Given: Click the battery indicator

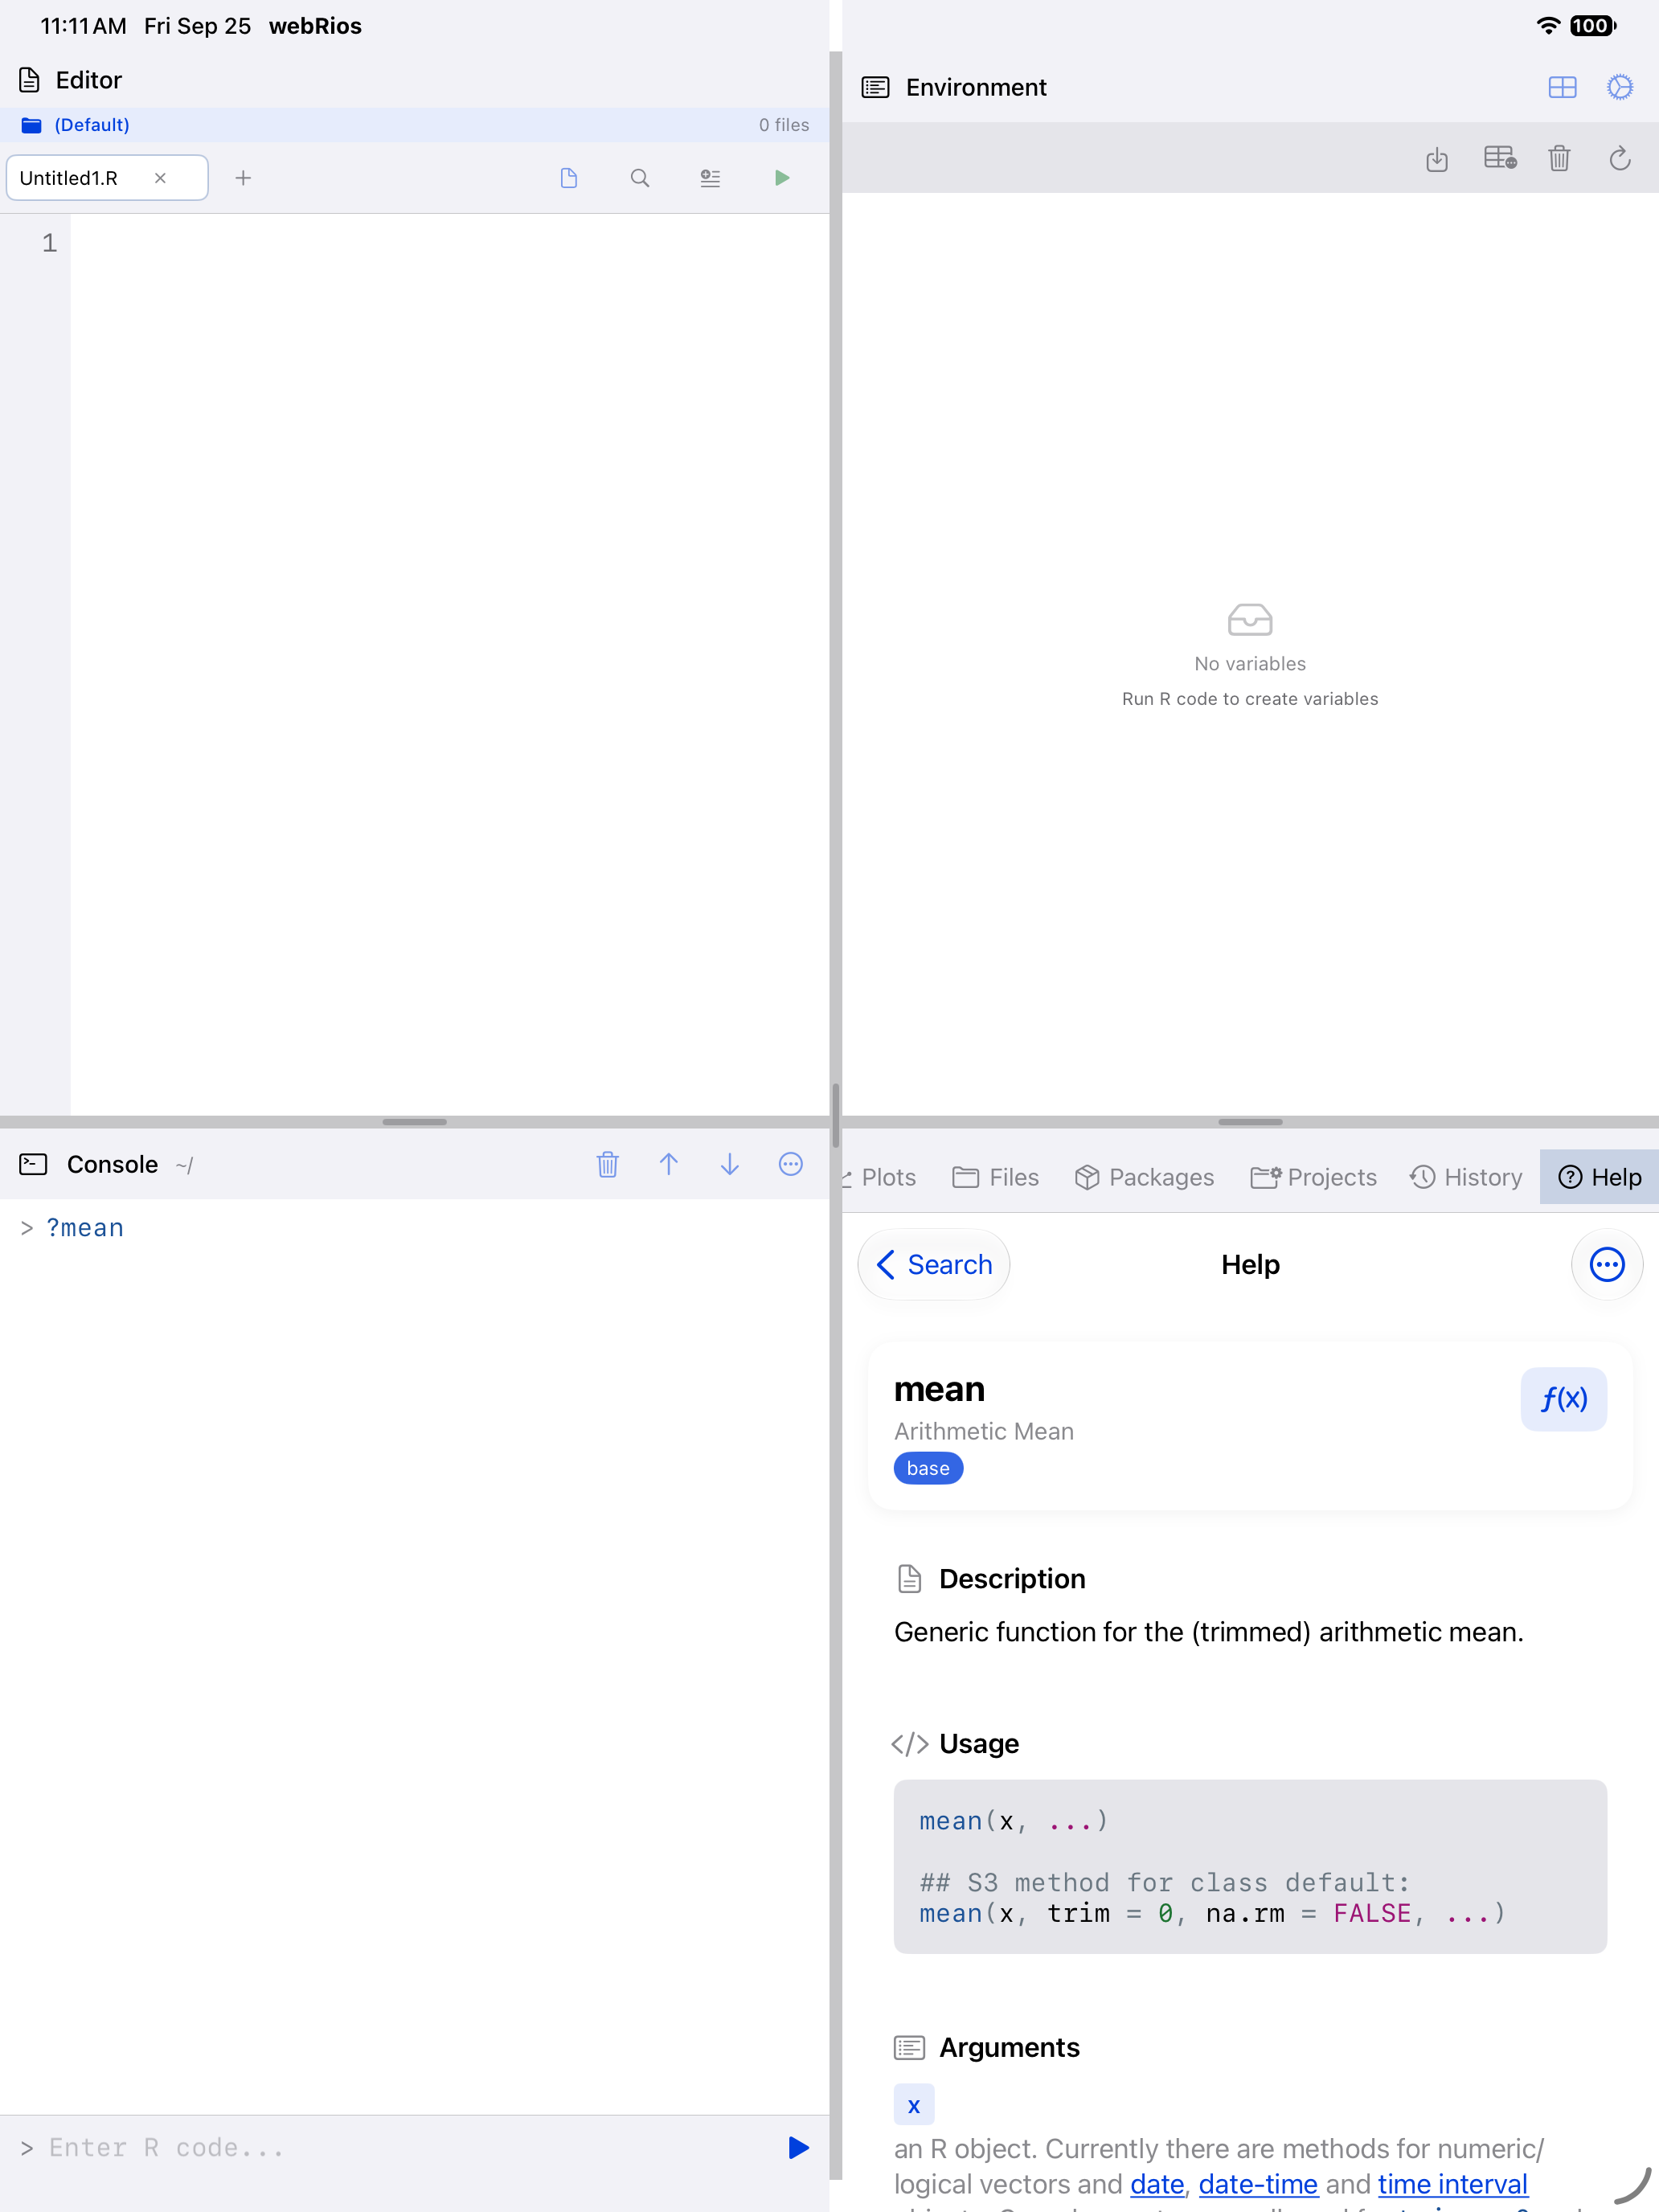Looking at the screenshot, I should tap(1592, 26).
